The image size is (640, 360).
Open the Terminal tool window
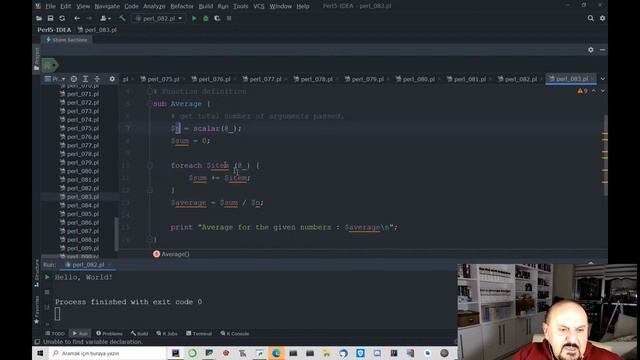pyautogui.click(x=199, y=333)
